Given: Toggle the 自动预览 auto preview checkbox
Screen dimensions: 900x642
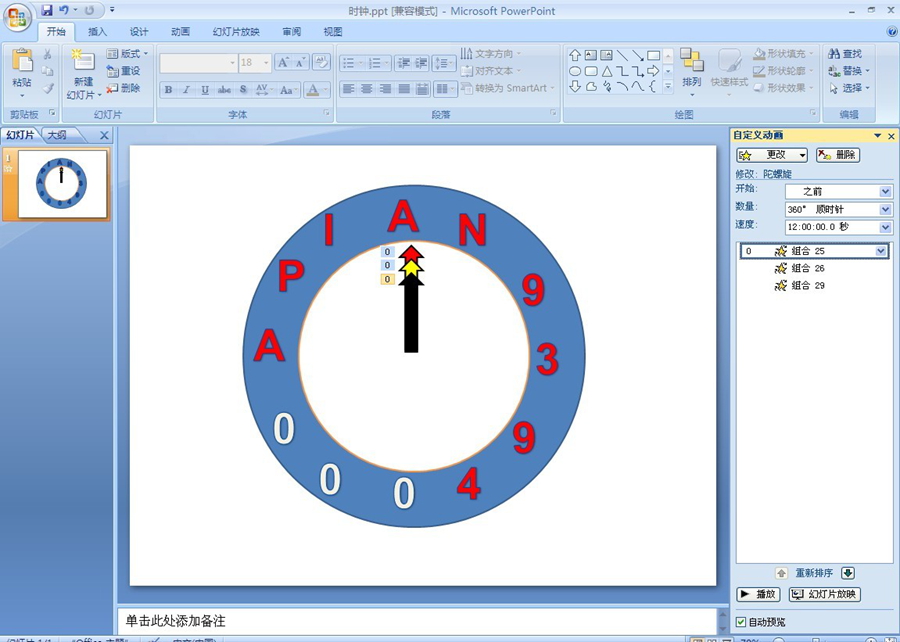Looking at the screenshot, I should pos(741,622).
